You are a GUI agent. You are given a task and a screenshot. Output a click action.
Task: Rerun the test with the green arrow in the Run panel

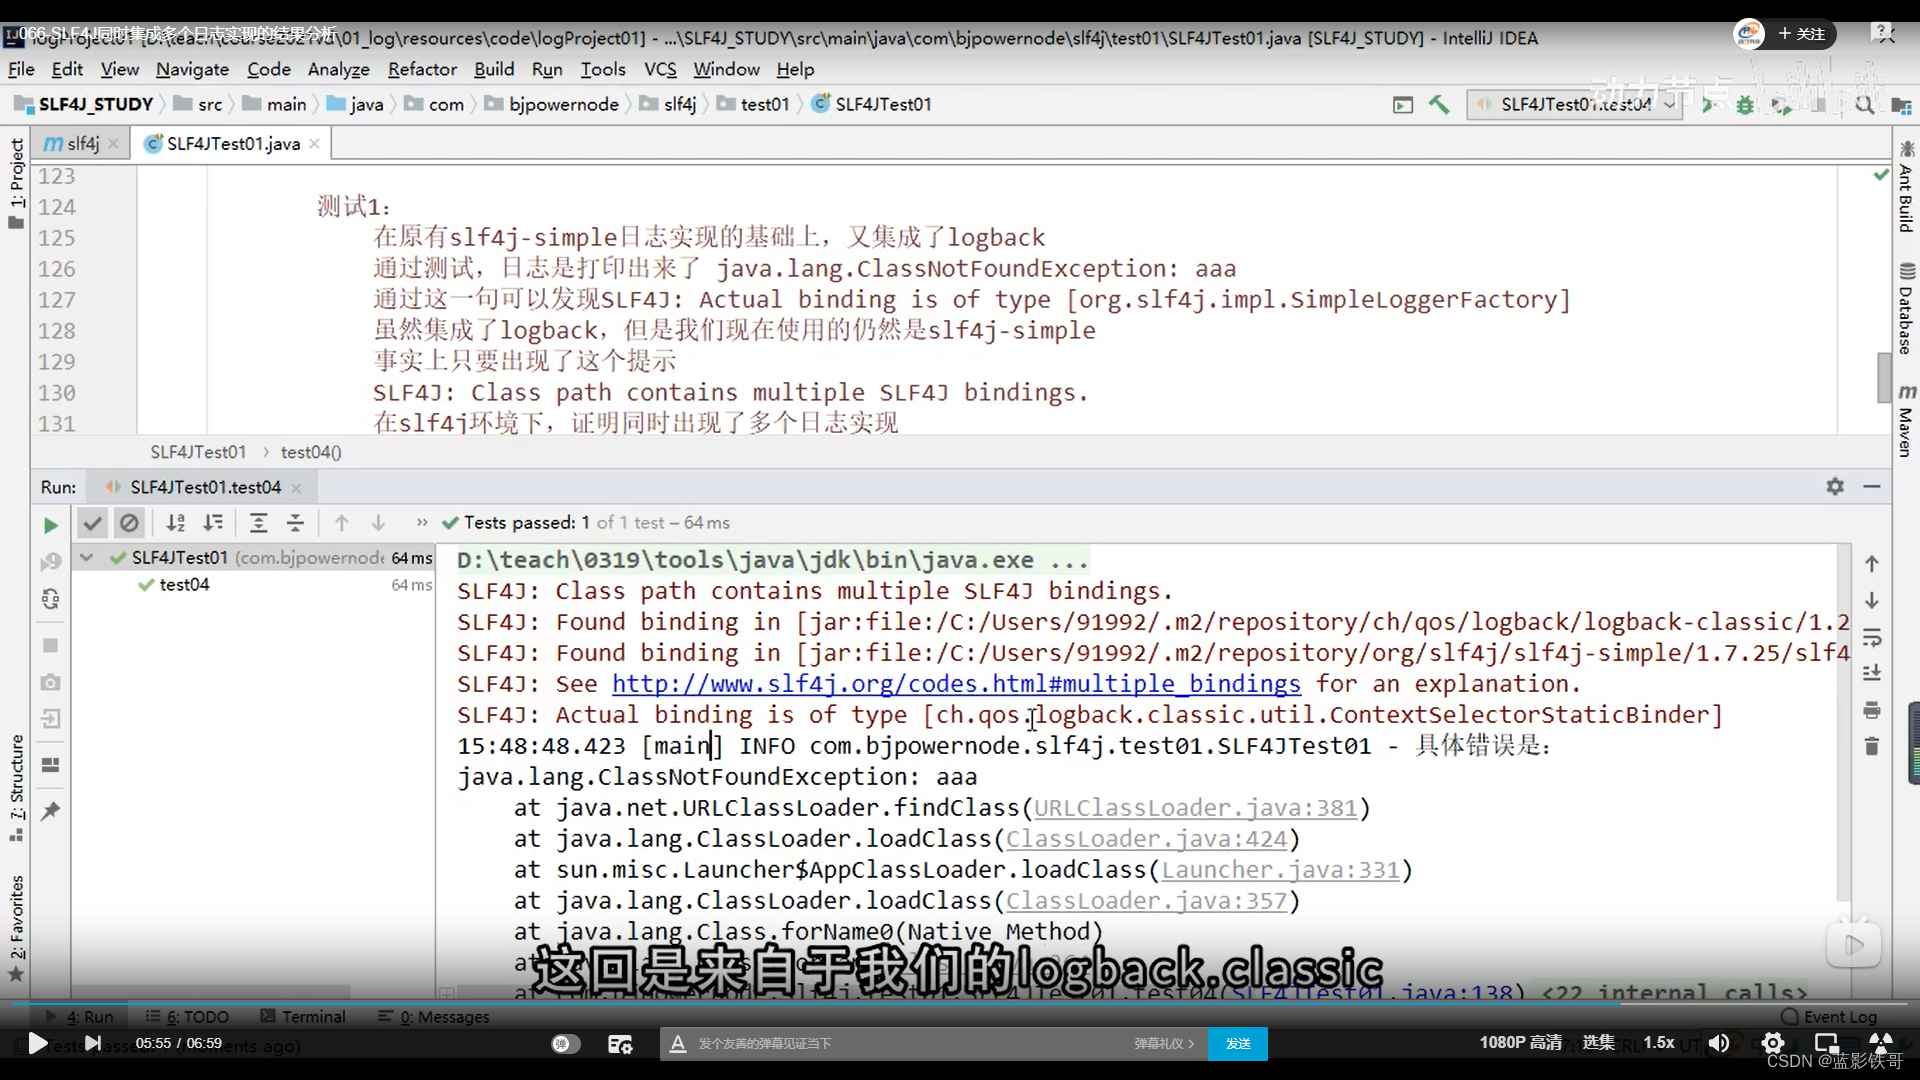coord(50,524)
